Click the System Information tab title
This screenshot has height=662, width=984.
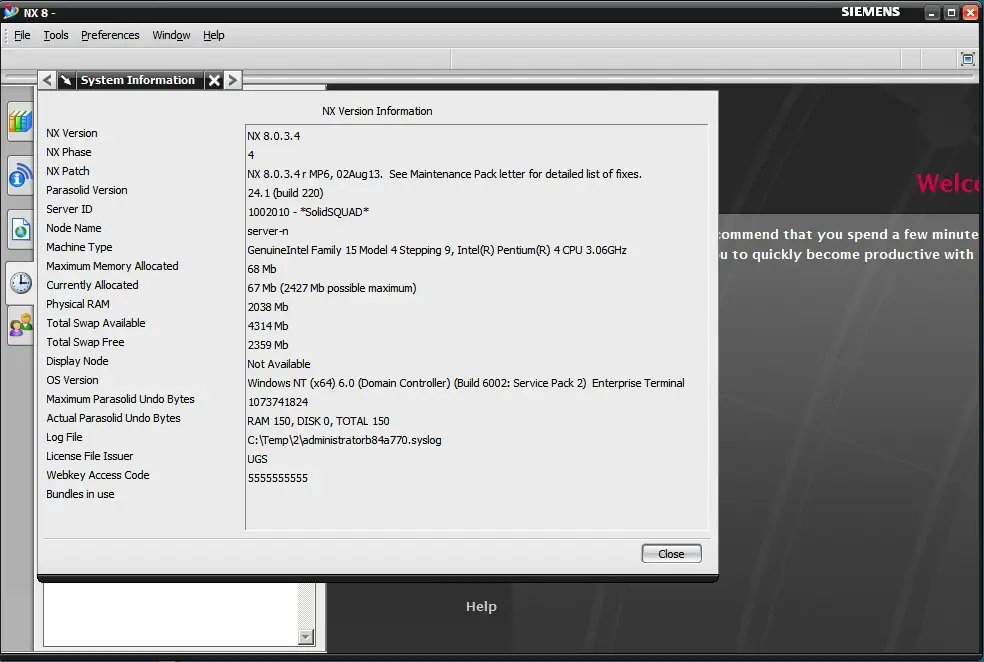click(137, 80)
